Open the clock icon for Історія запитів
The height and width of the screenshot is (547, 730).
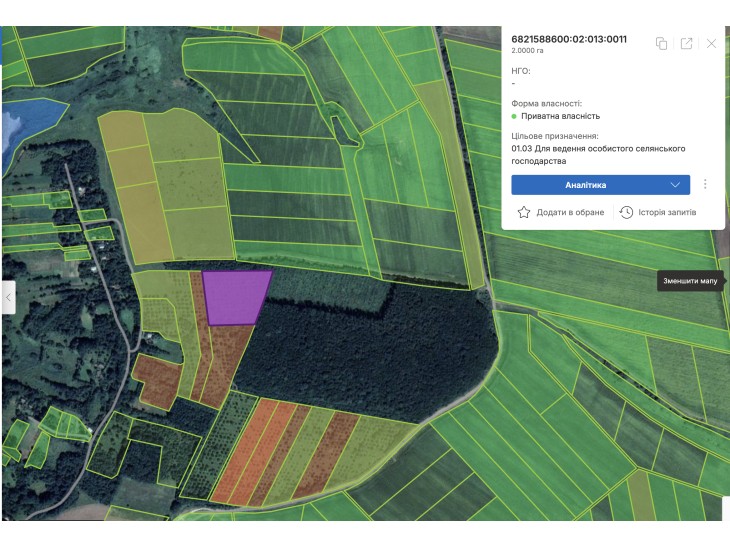626,212
